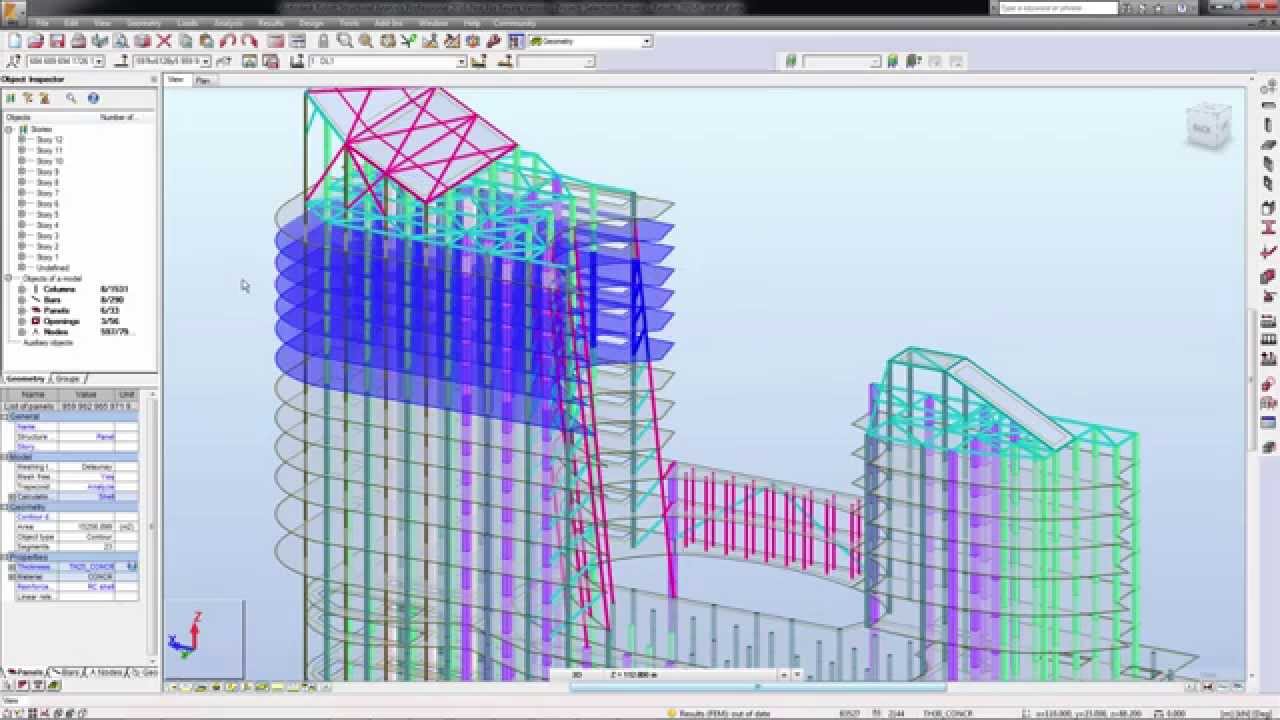Click the New document icon
Screen dimensions: 1280x720
click(x=14, y=41)
